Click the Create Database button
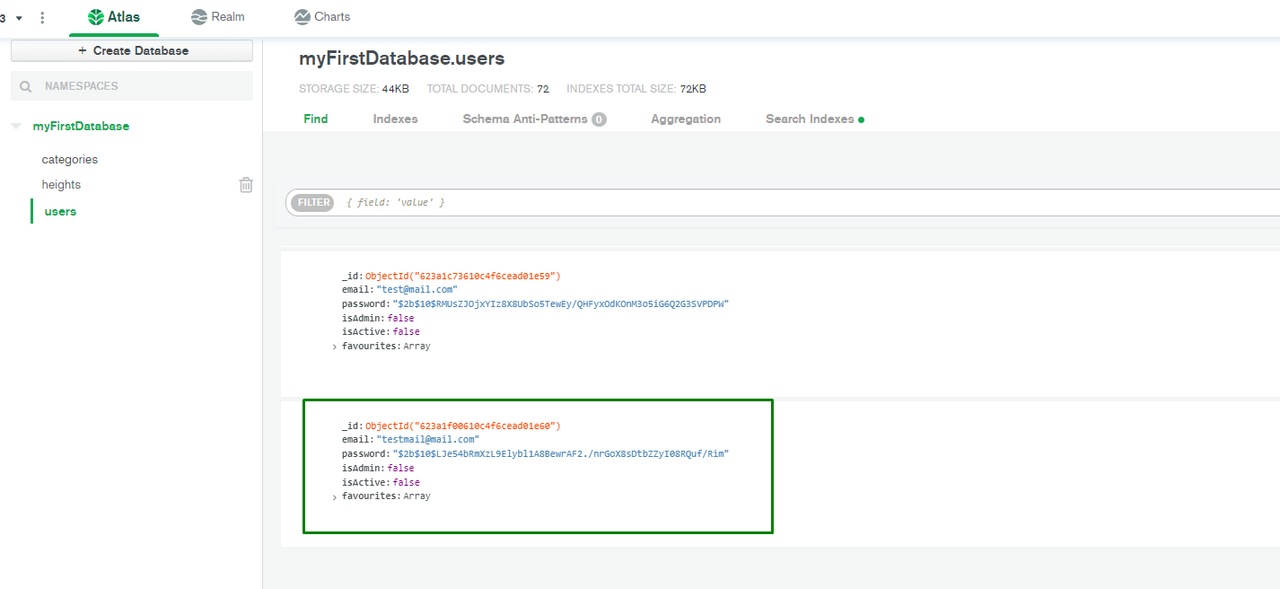The image size is (1280, 589). tap(132, 51)
